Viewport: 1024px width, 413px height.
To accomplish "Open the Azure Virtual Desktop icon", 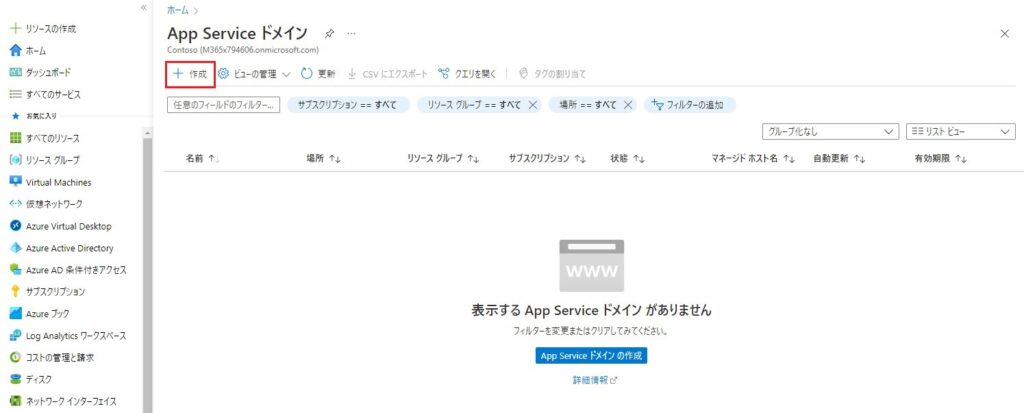I will point(16,226).
